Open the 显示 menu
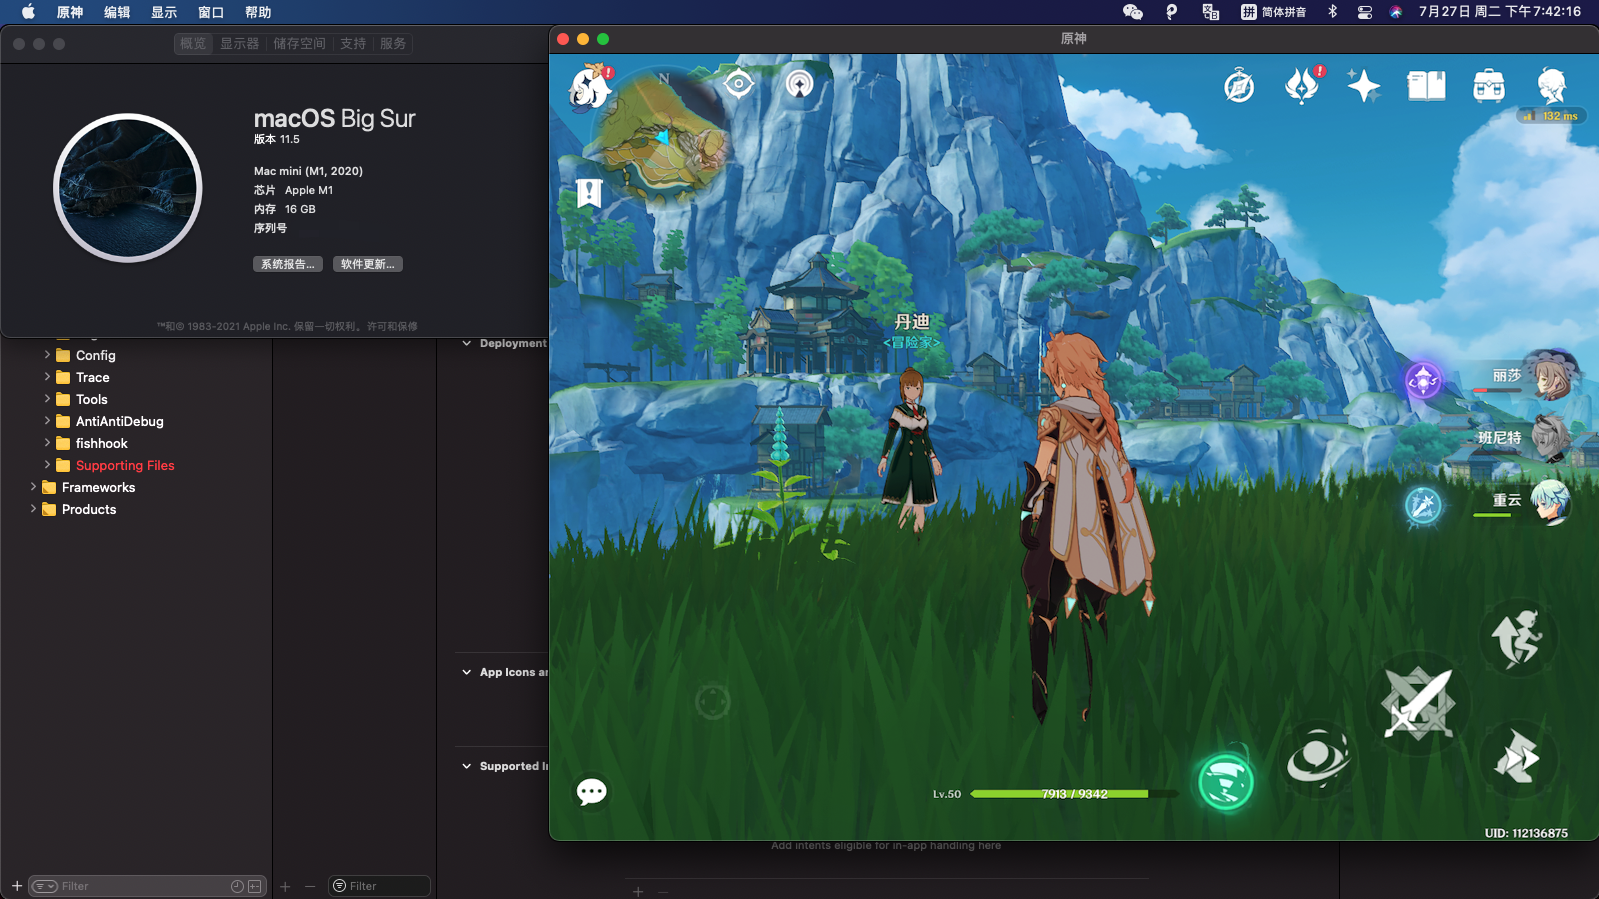 click(x=164, y=12)
